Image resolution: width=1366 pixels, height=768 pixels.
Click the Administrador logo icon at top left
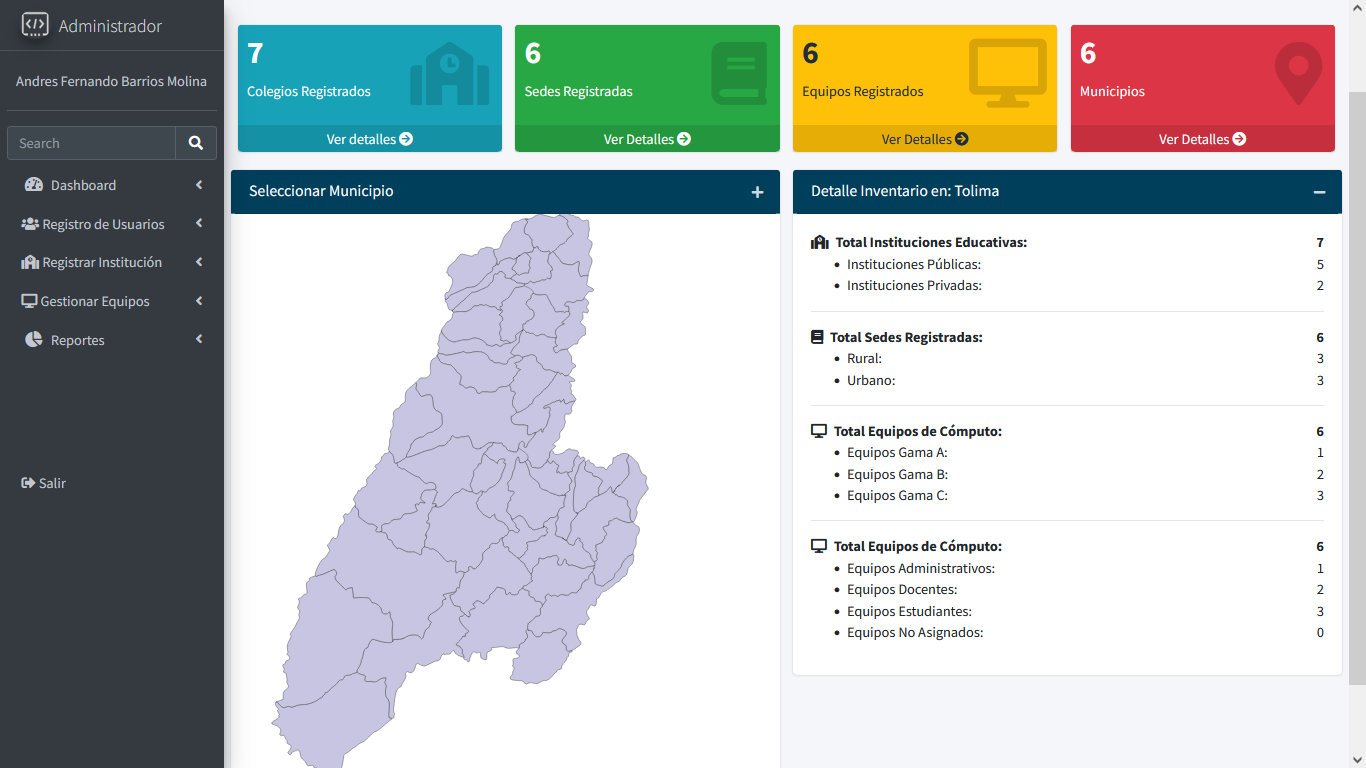[33, 25]
